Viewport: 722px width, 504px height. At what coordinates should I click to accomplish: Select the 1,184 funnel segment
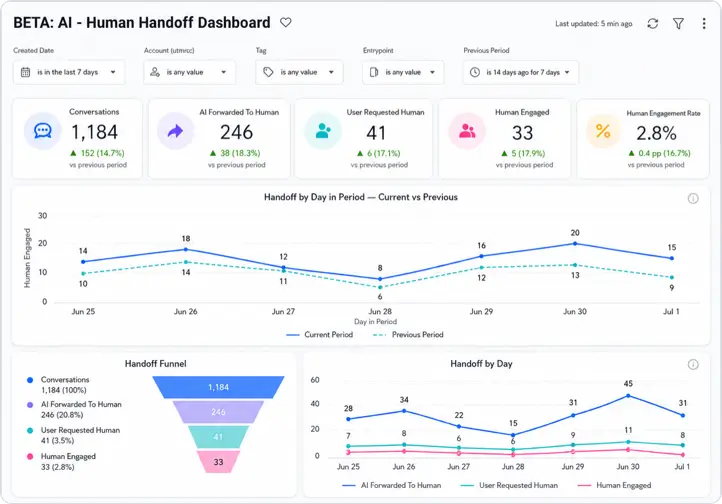click(x=218, y=387)
